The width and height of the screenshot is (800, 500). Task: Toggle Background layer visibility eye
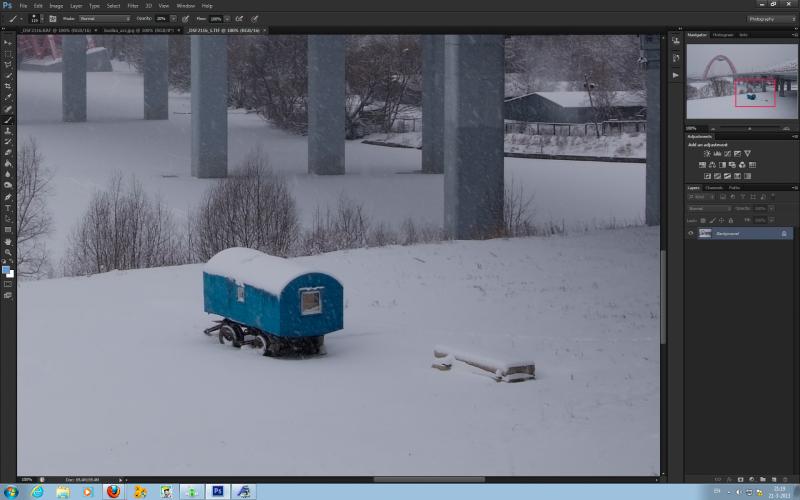coord(691,234)
